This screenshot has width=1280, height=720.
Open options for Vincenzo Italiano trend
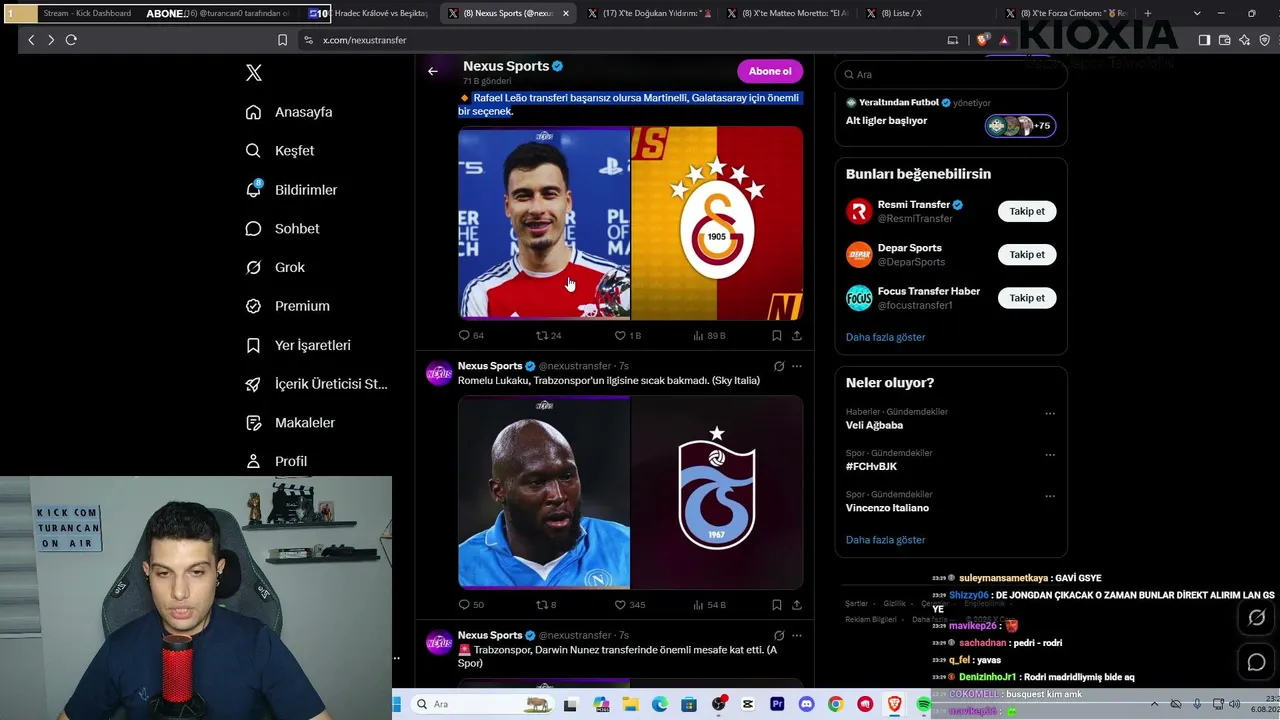click(1050, 496)
